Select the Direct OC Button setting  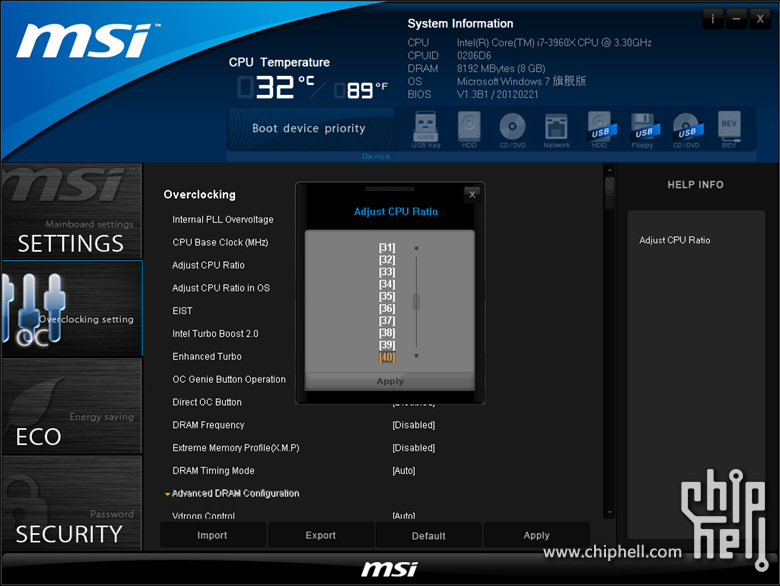[x=206, y=402]
